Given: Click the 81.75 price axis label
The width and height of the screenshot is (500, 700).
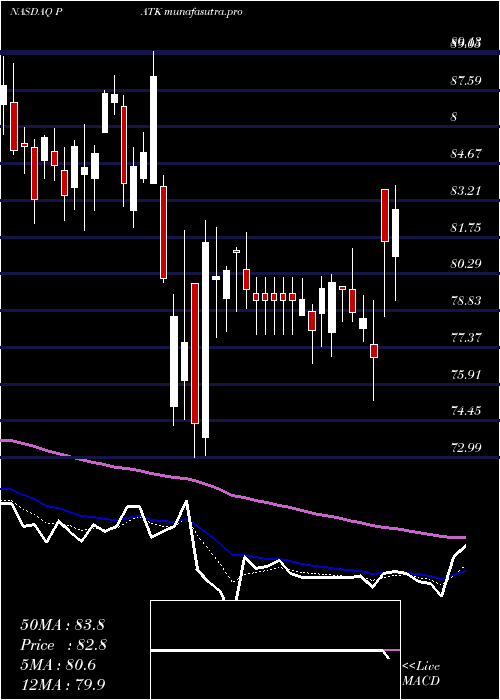Looking at the screenshot, I should [466, 227].
